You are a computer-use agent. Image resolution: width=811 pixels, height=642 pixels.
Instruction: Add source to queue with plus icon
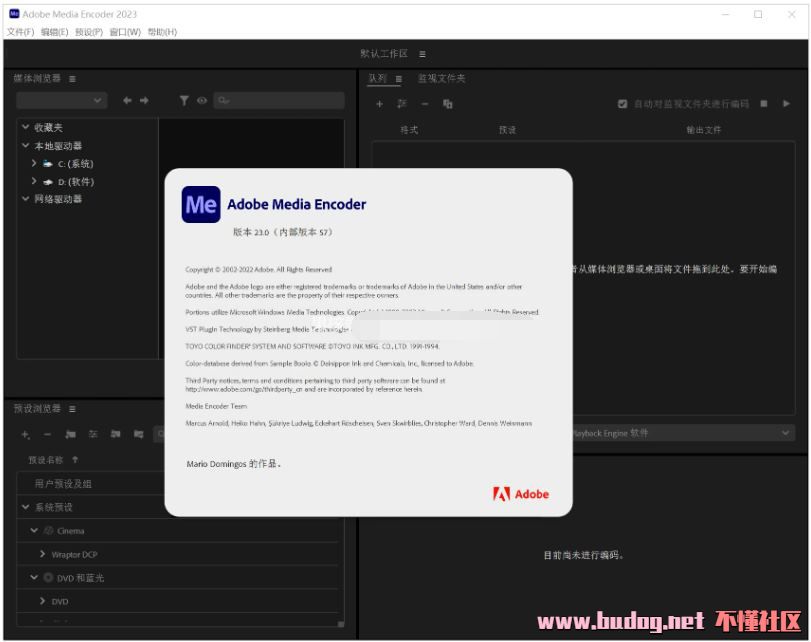pyautogui.click(x=379, y=104)
